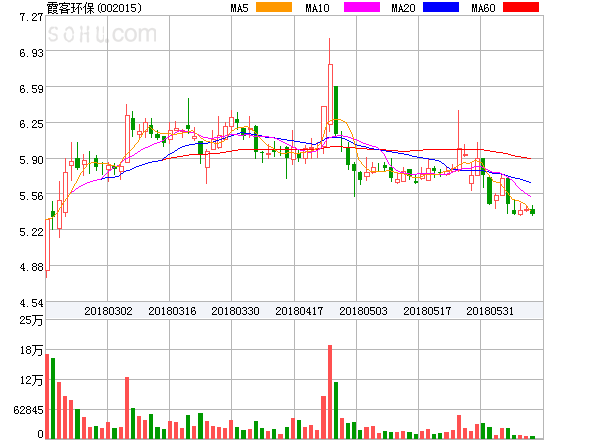Click the 25万 volume axis label
This screenshot has width=600, height=440.
(x=31, y=319)
